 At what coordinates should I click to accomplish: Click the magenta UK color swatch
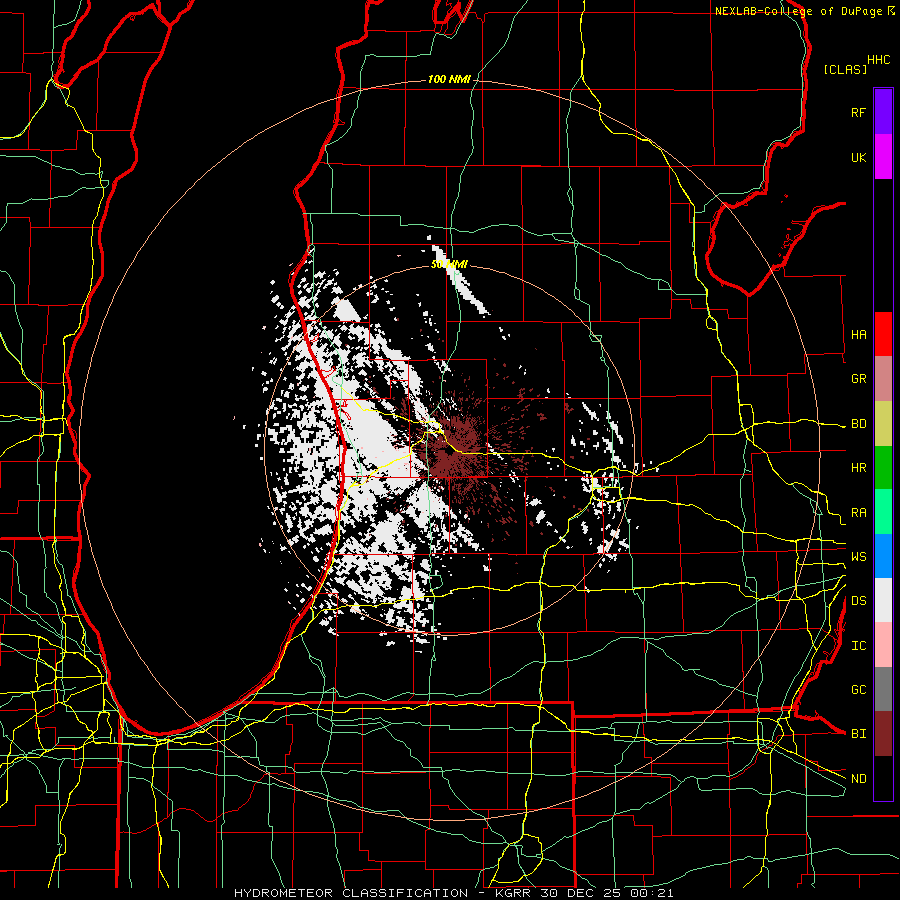(x=883, y=157)
